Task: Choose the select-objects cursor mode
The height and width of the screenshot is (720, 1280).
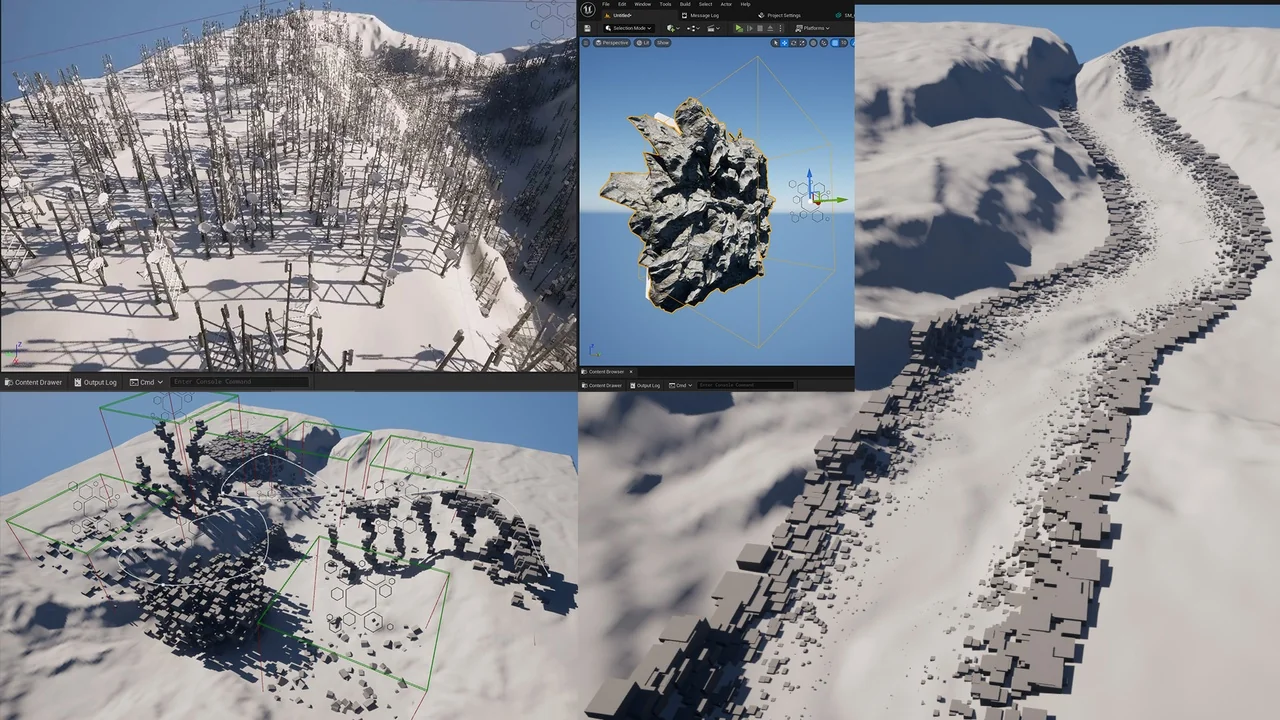Action: click(775, 43)
